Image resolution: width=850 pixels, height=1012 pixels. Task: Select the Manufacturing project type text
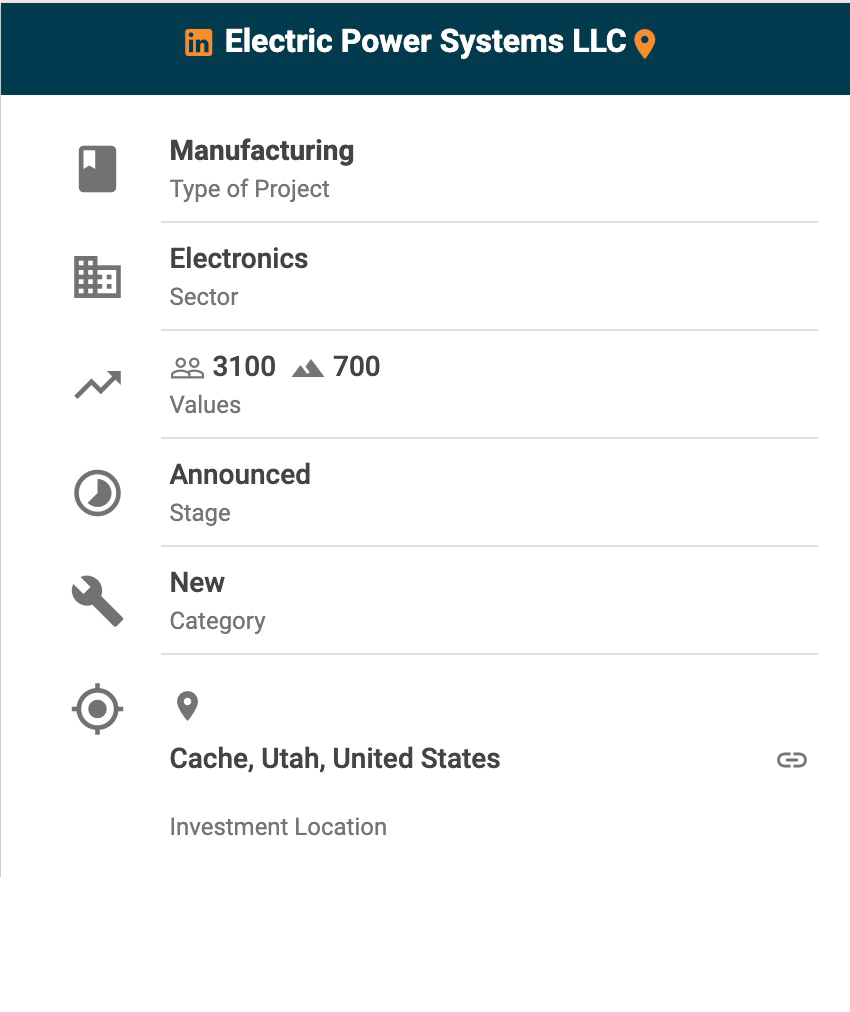tap(262, 151)
